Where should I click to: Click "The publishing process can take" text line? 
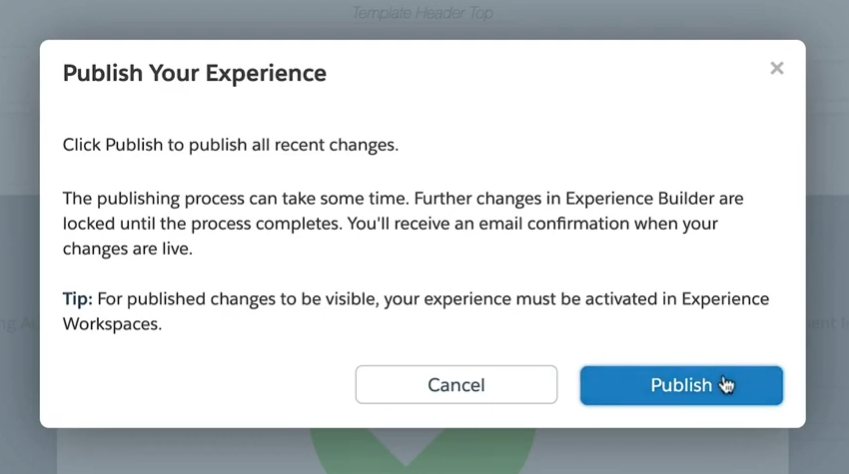pos(190,198)
